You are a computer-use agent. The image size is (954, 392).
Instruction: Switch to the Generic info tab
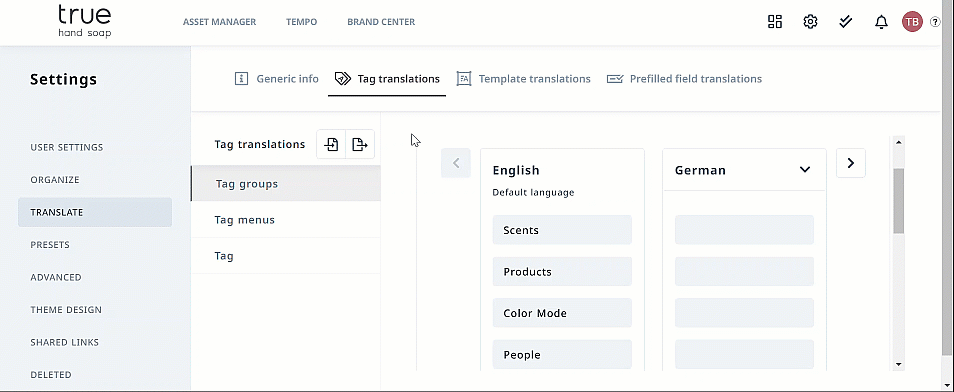pos(277,79)
